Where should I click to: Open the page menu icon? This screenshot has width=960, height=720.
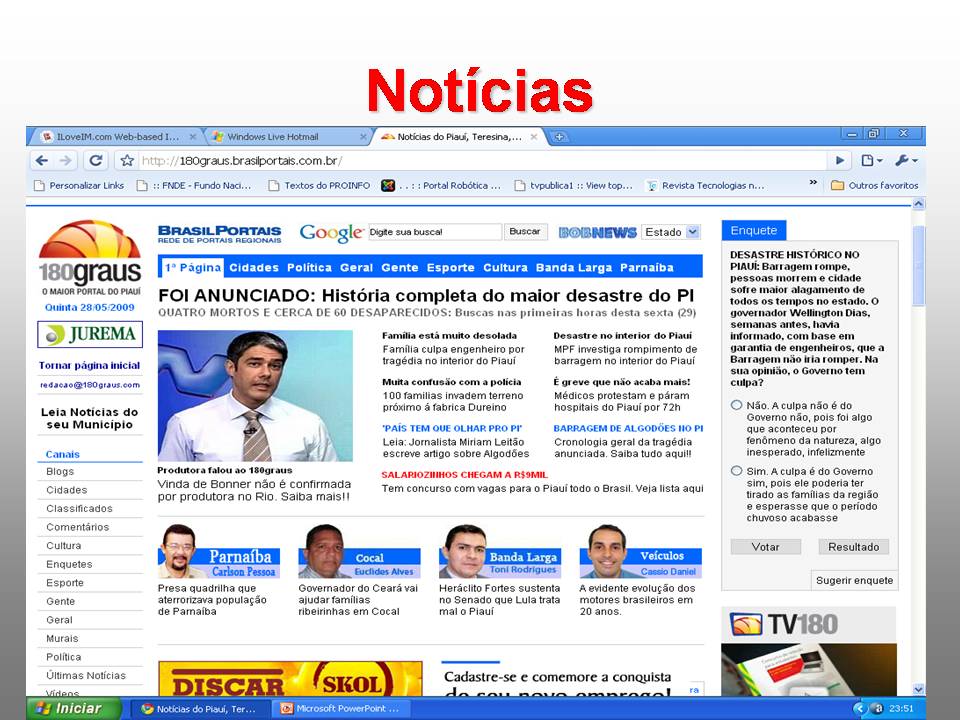871,160
